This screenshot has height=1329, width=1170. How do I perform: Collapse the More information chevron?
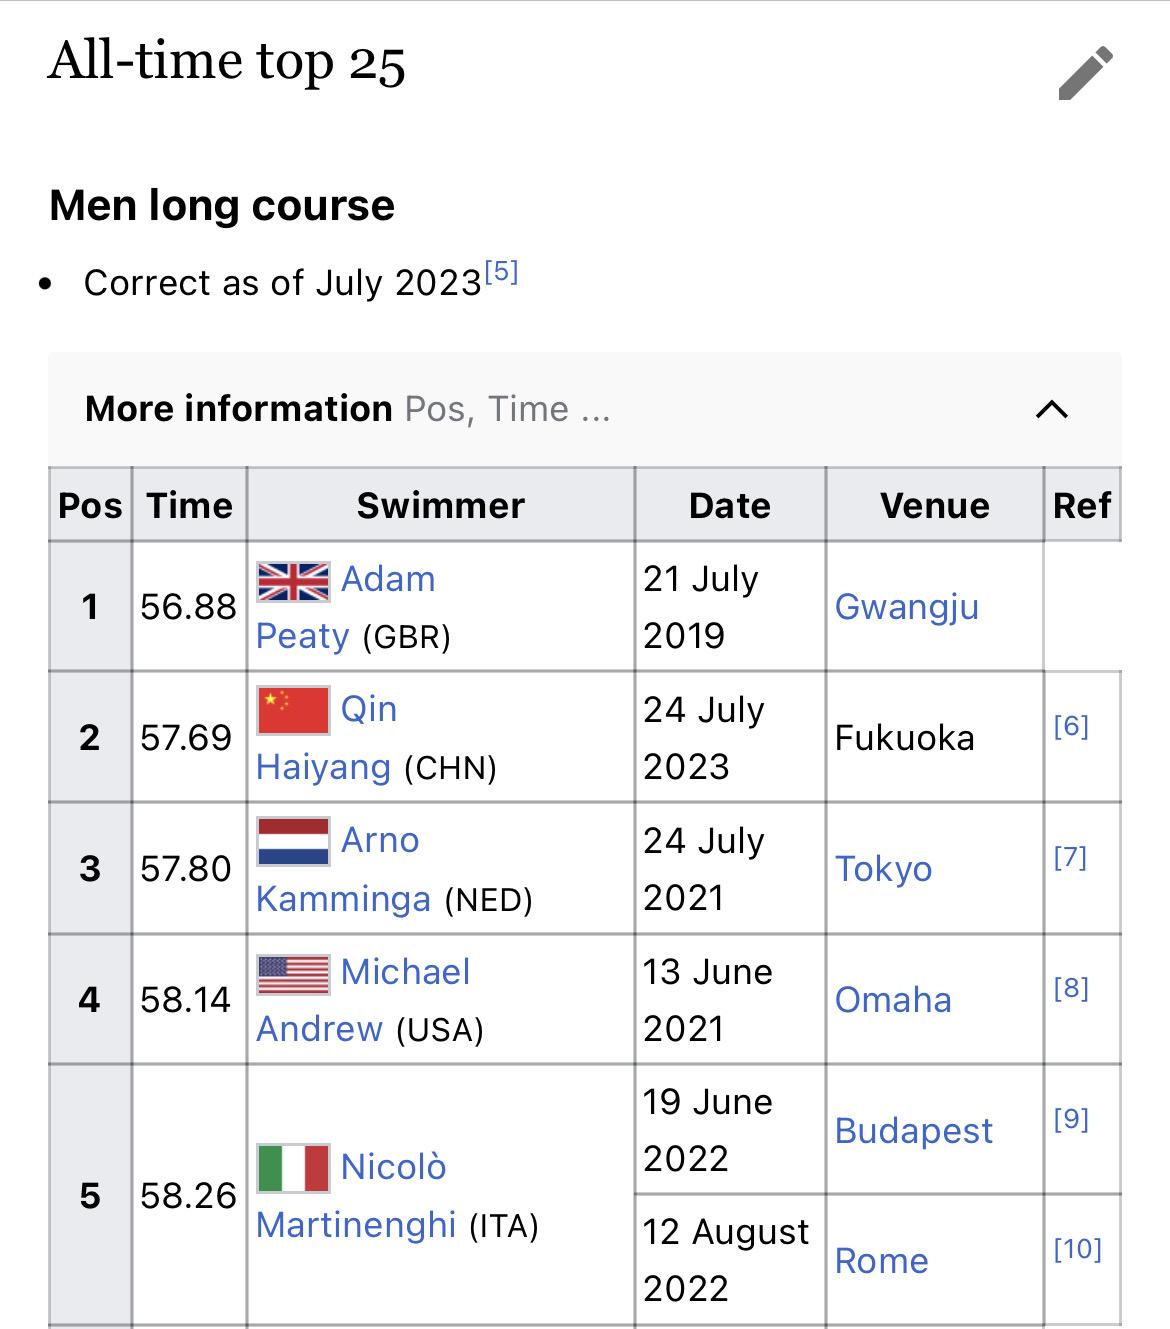pyautogui.click(x=1052, y=409)
